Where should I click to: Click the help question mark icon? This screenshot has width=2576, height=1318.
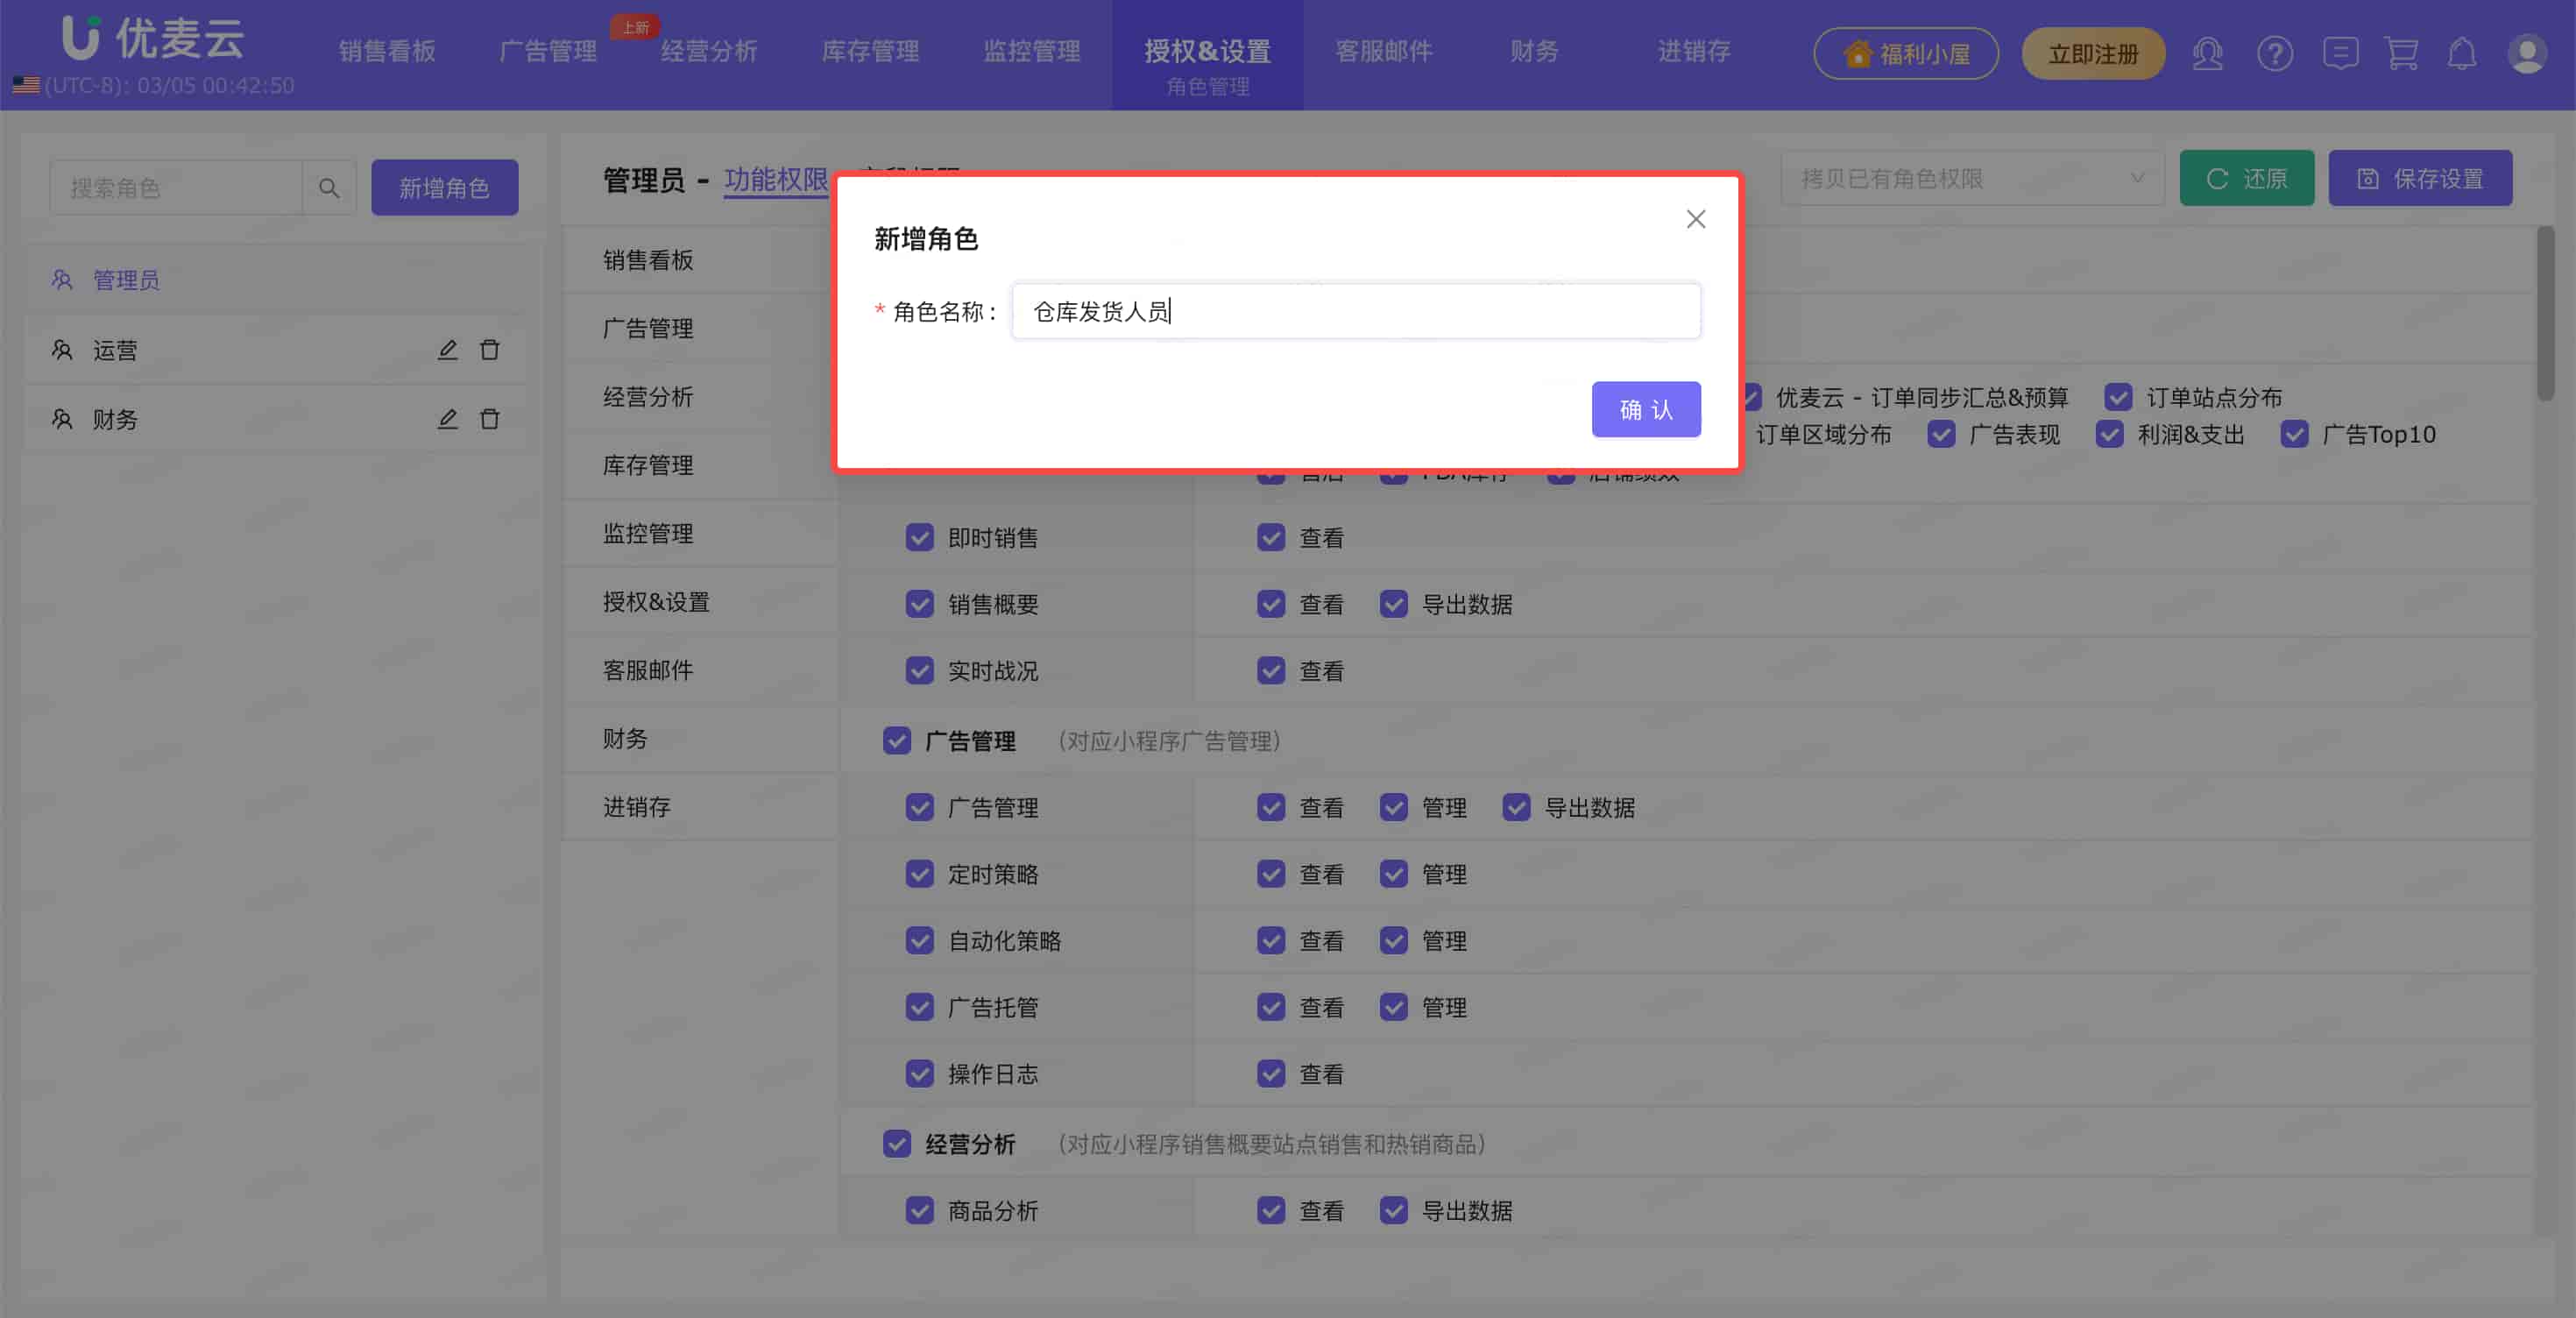[x=2274, y=53]
